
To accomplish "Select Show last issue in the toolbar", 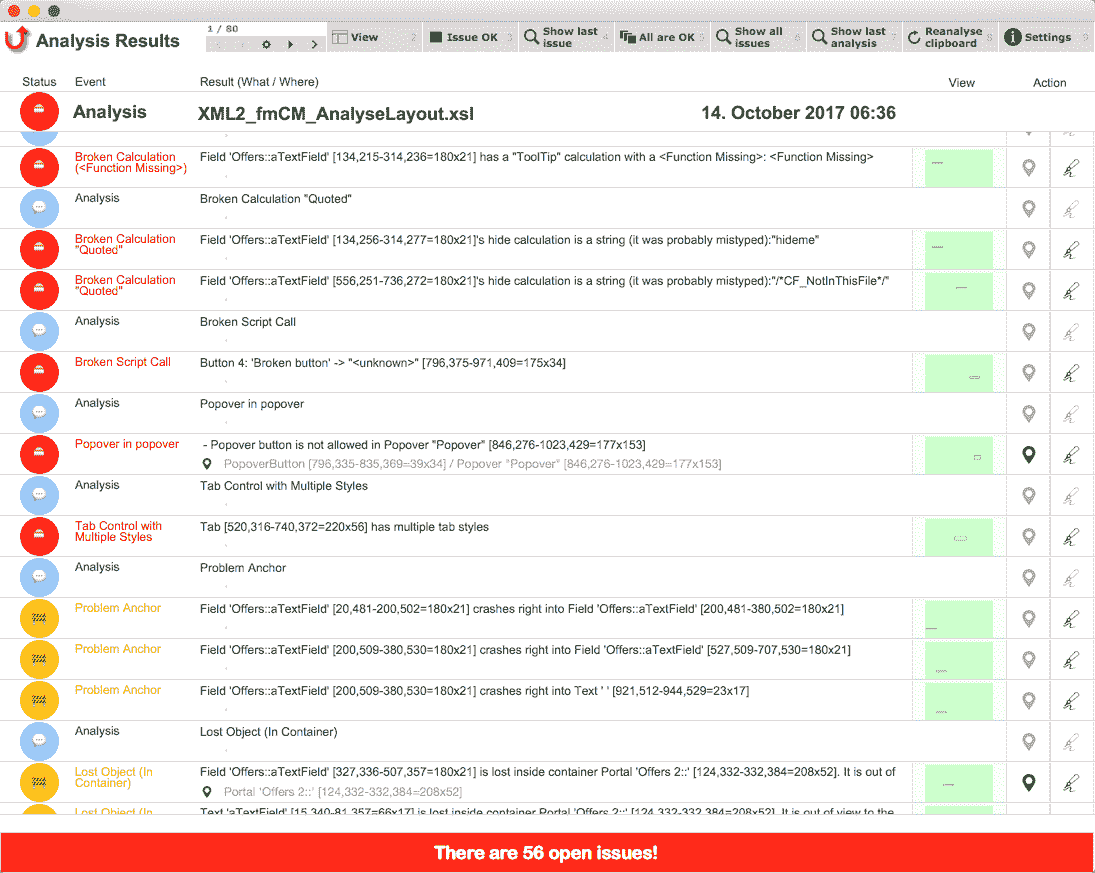I will (566, 37).
